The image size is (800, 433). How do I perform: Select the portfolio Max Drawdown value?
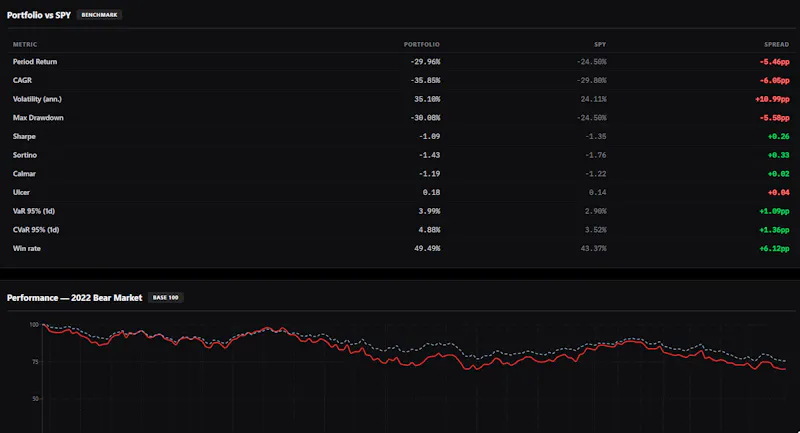[425, 118]
